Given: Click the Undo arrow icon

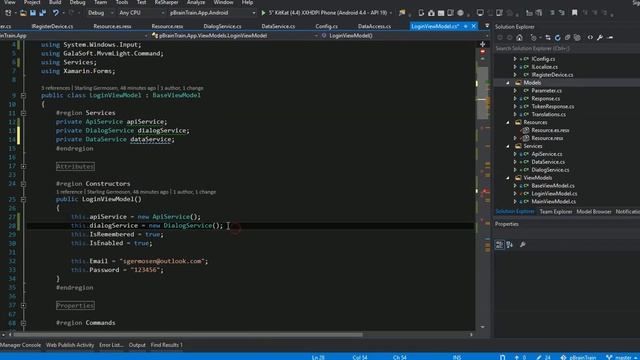Looking at the screenshot, I should 55,13.
